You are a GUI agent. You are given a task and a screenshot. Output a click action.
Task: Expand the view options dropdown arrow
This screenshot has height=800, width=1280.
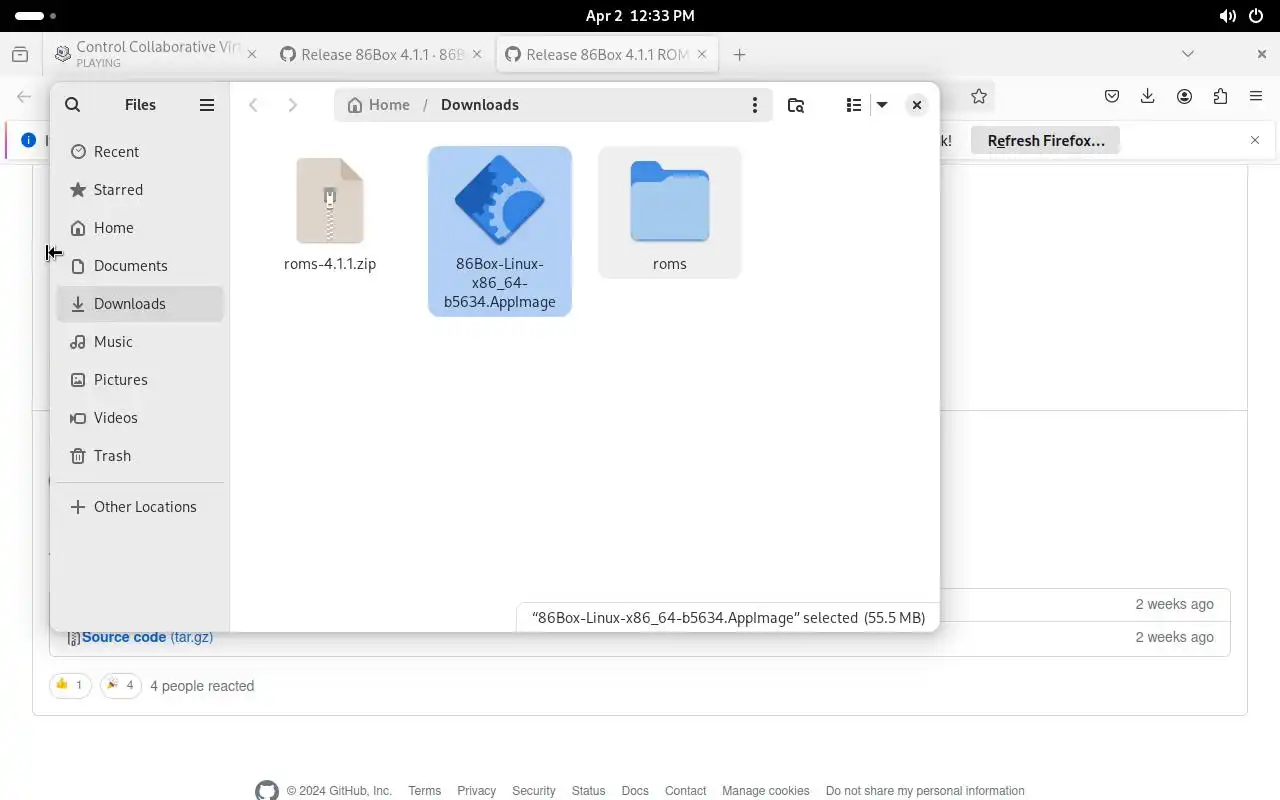pyautogui.click(x=882, y=105)
